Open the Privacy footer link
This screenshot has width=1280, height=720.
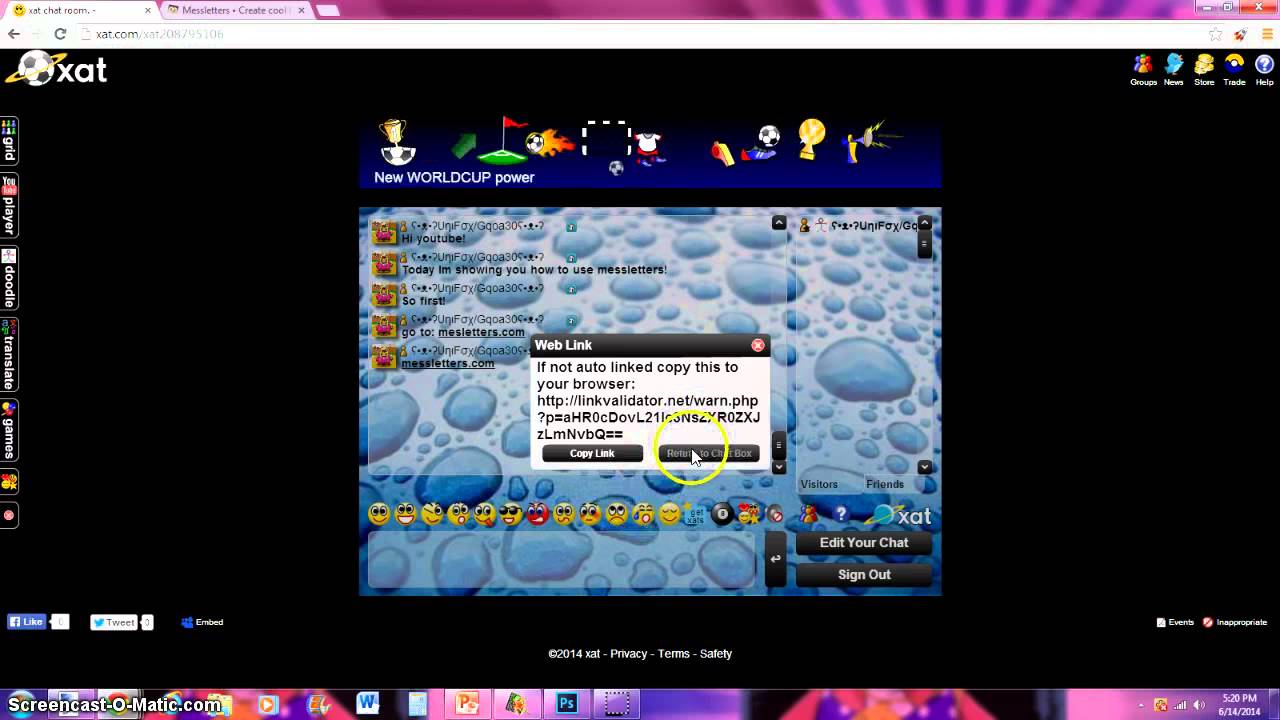629,654
